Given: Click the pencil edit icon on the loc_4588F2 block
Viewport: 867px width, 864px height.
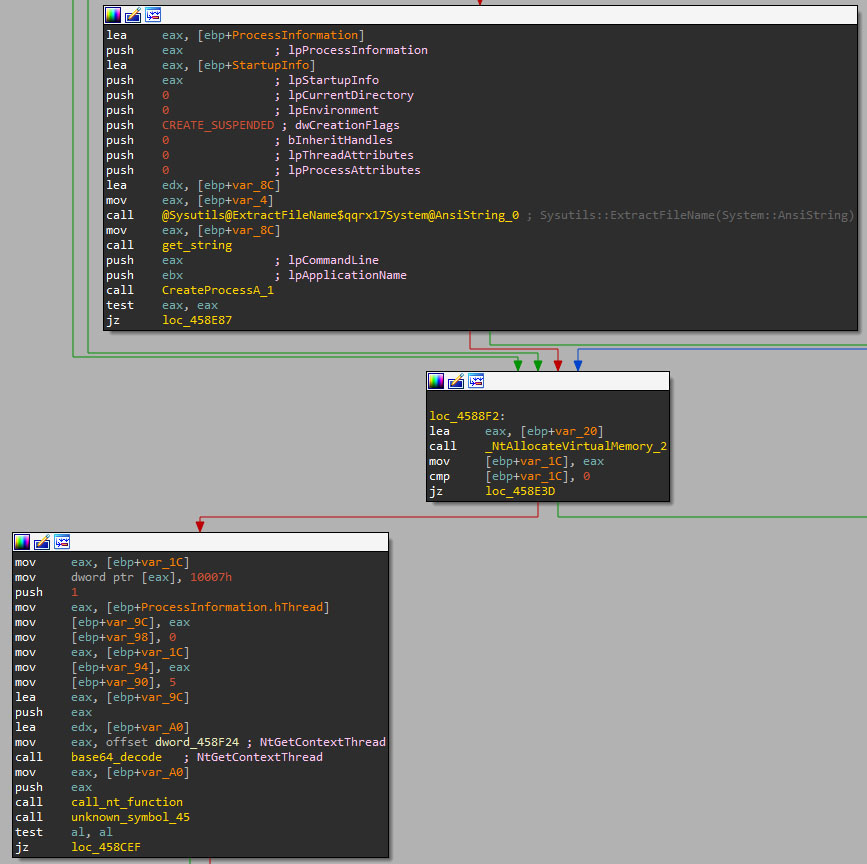Looking at the screenshot, I should (x=456, y=381).
